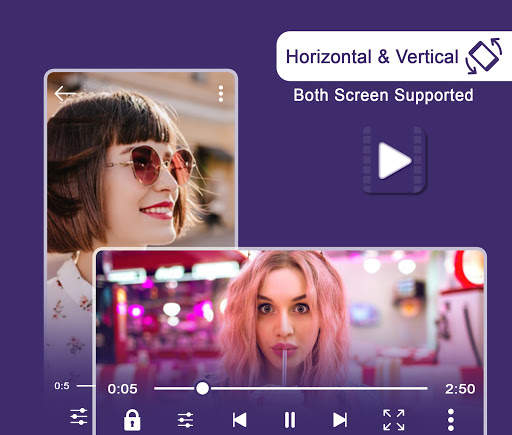This screenshot has width=512, height=435.
Task: Lock the horizontal player controls
Action: pyautogui.click(x=132, y=420)
